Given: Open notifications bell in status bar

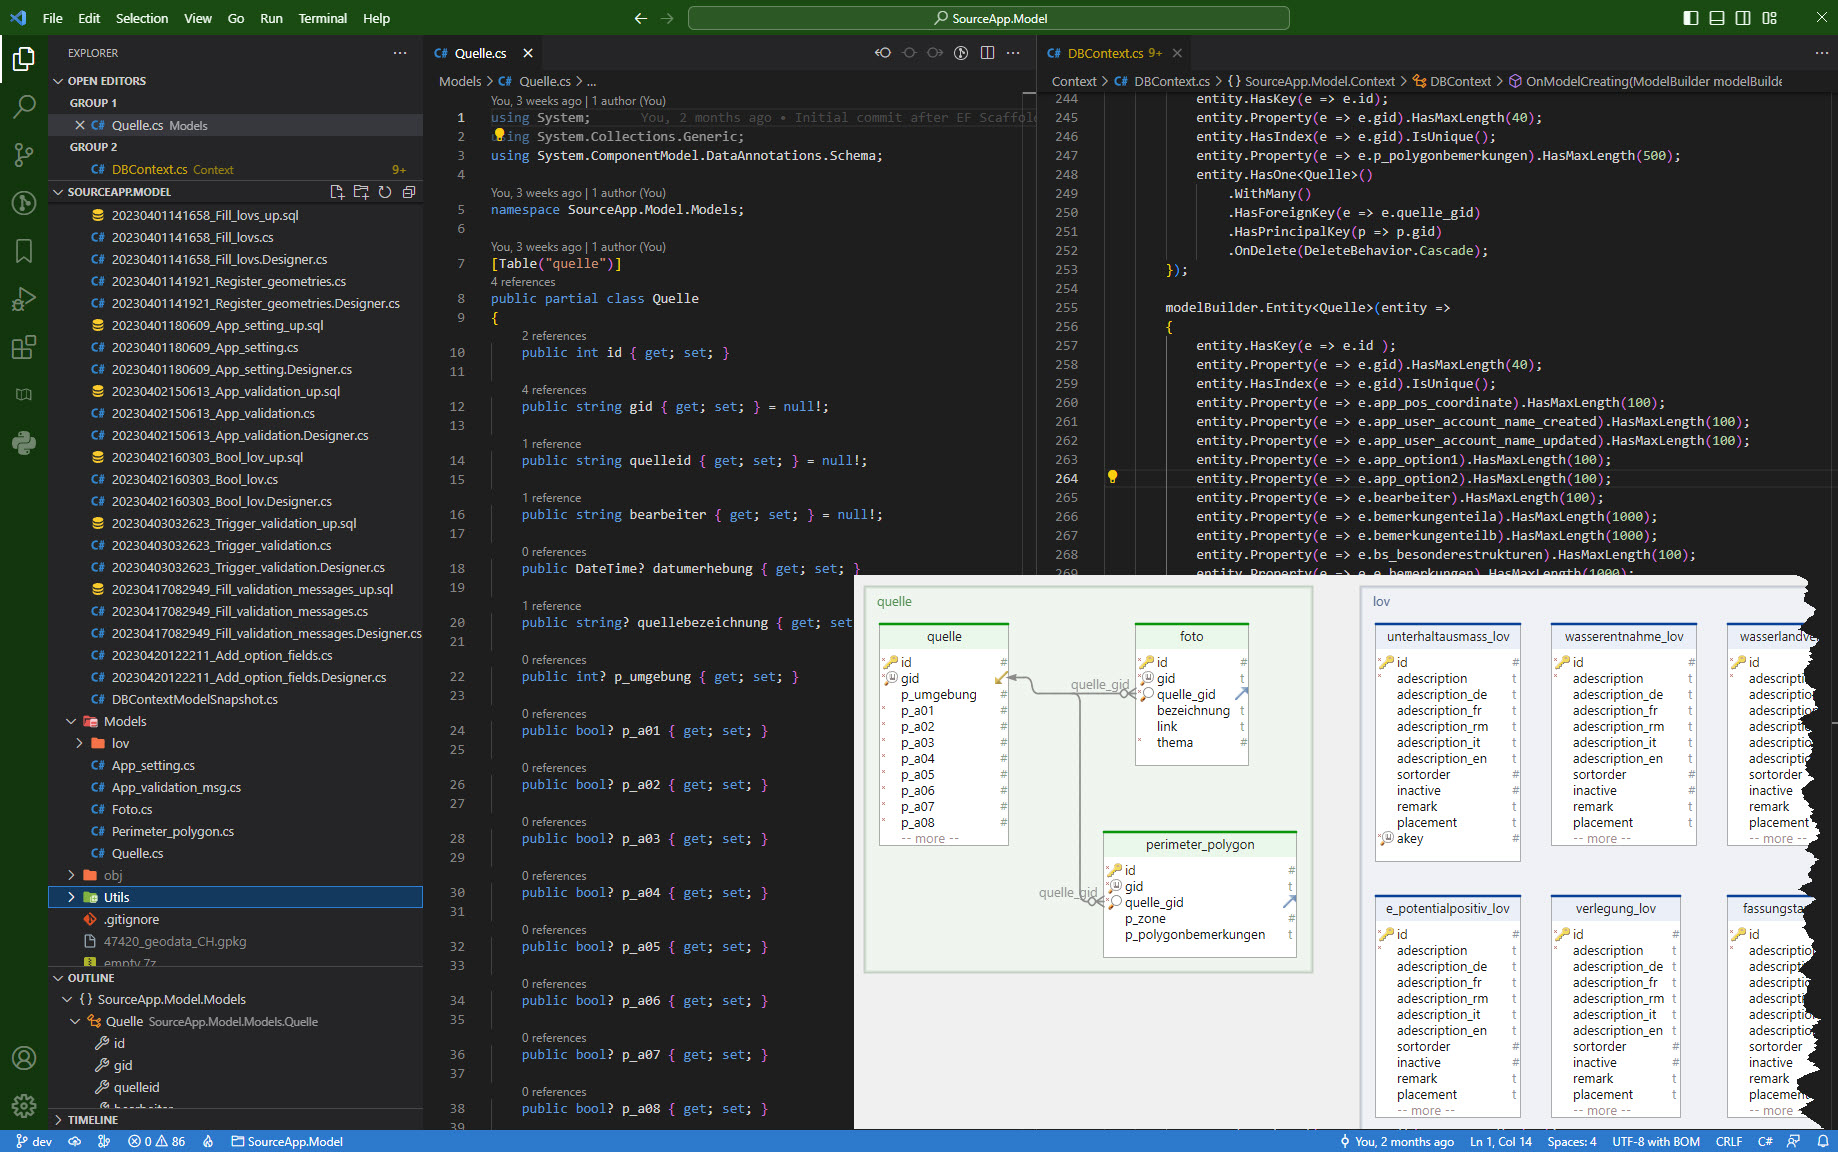Looking at the screenshot, I should tap(1822, 1141).
